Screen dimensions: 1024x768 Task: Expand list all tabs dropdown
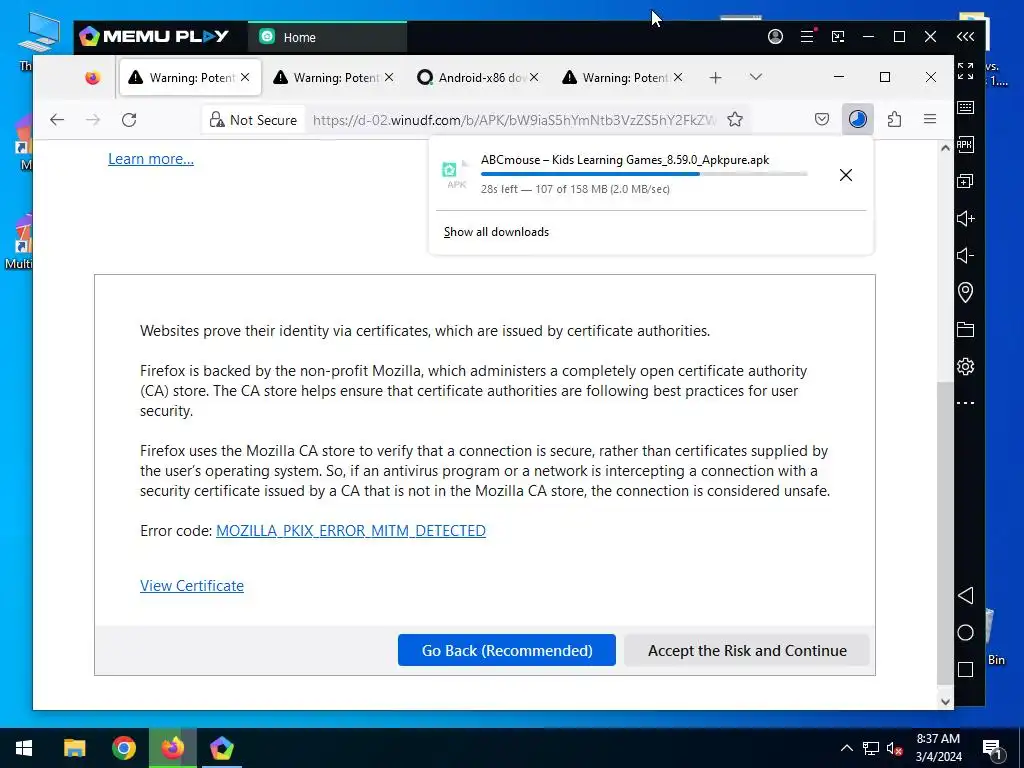pos(756,77)
